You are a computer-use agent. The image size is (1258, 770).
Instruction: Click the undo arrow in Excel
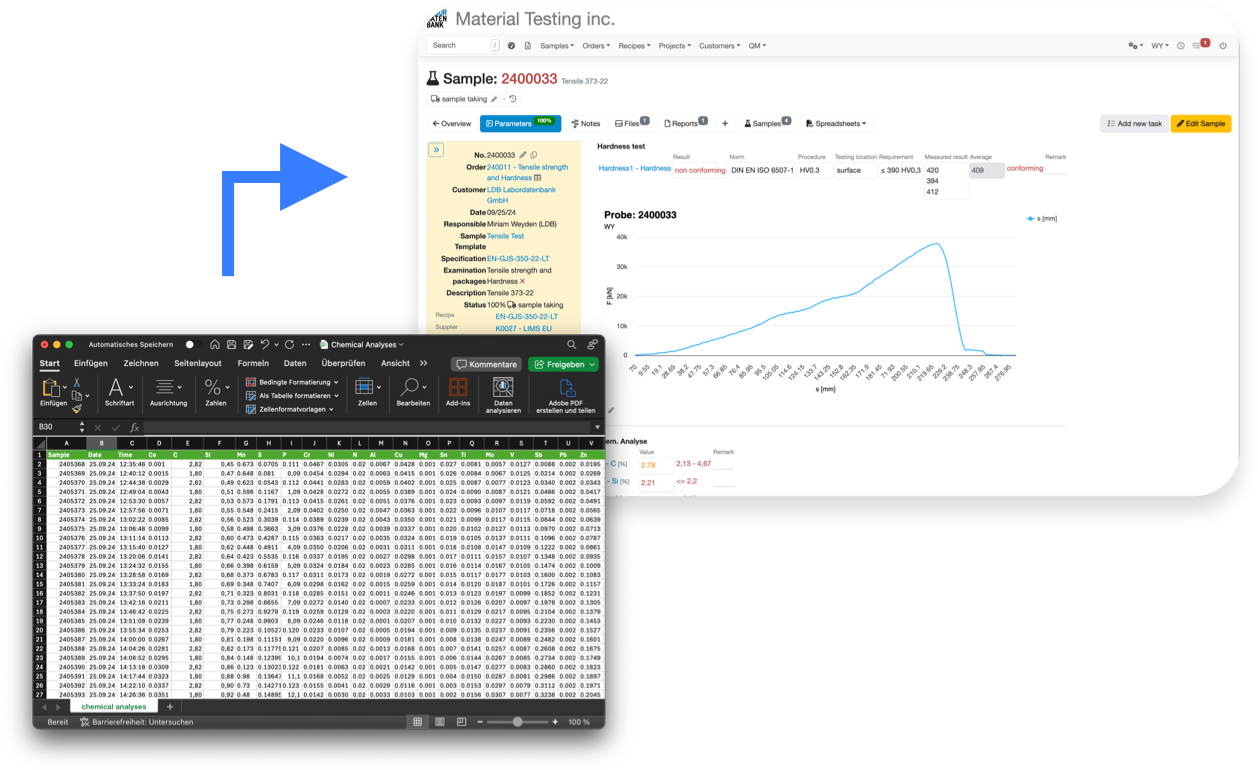(265, 344)
